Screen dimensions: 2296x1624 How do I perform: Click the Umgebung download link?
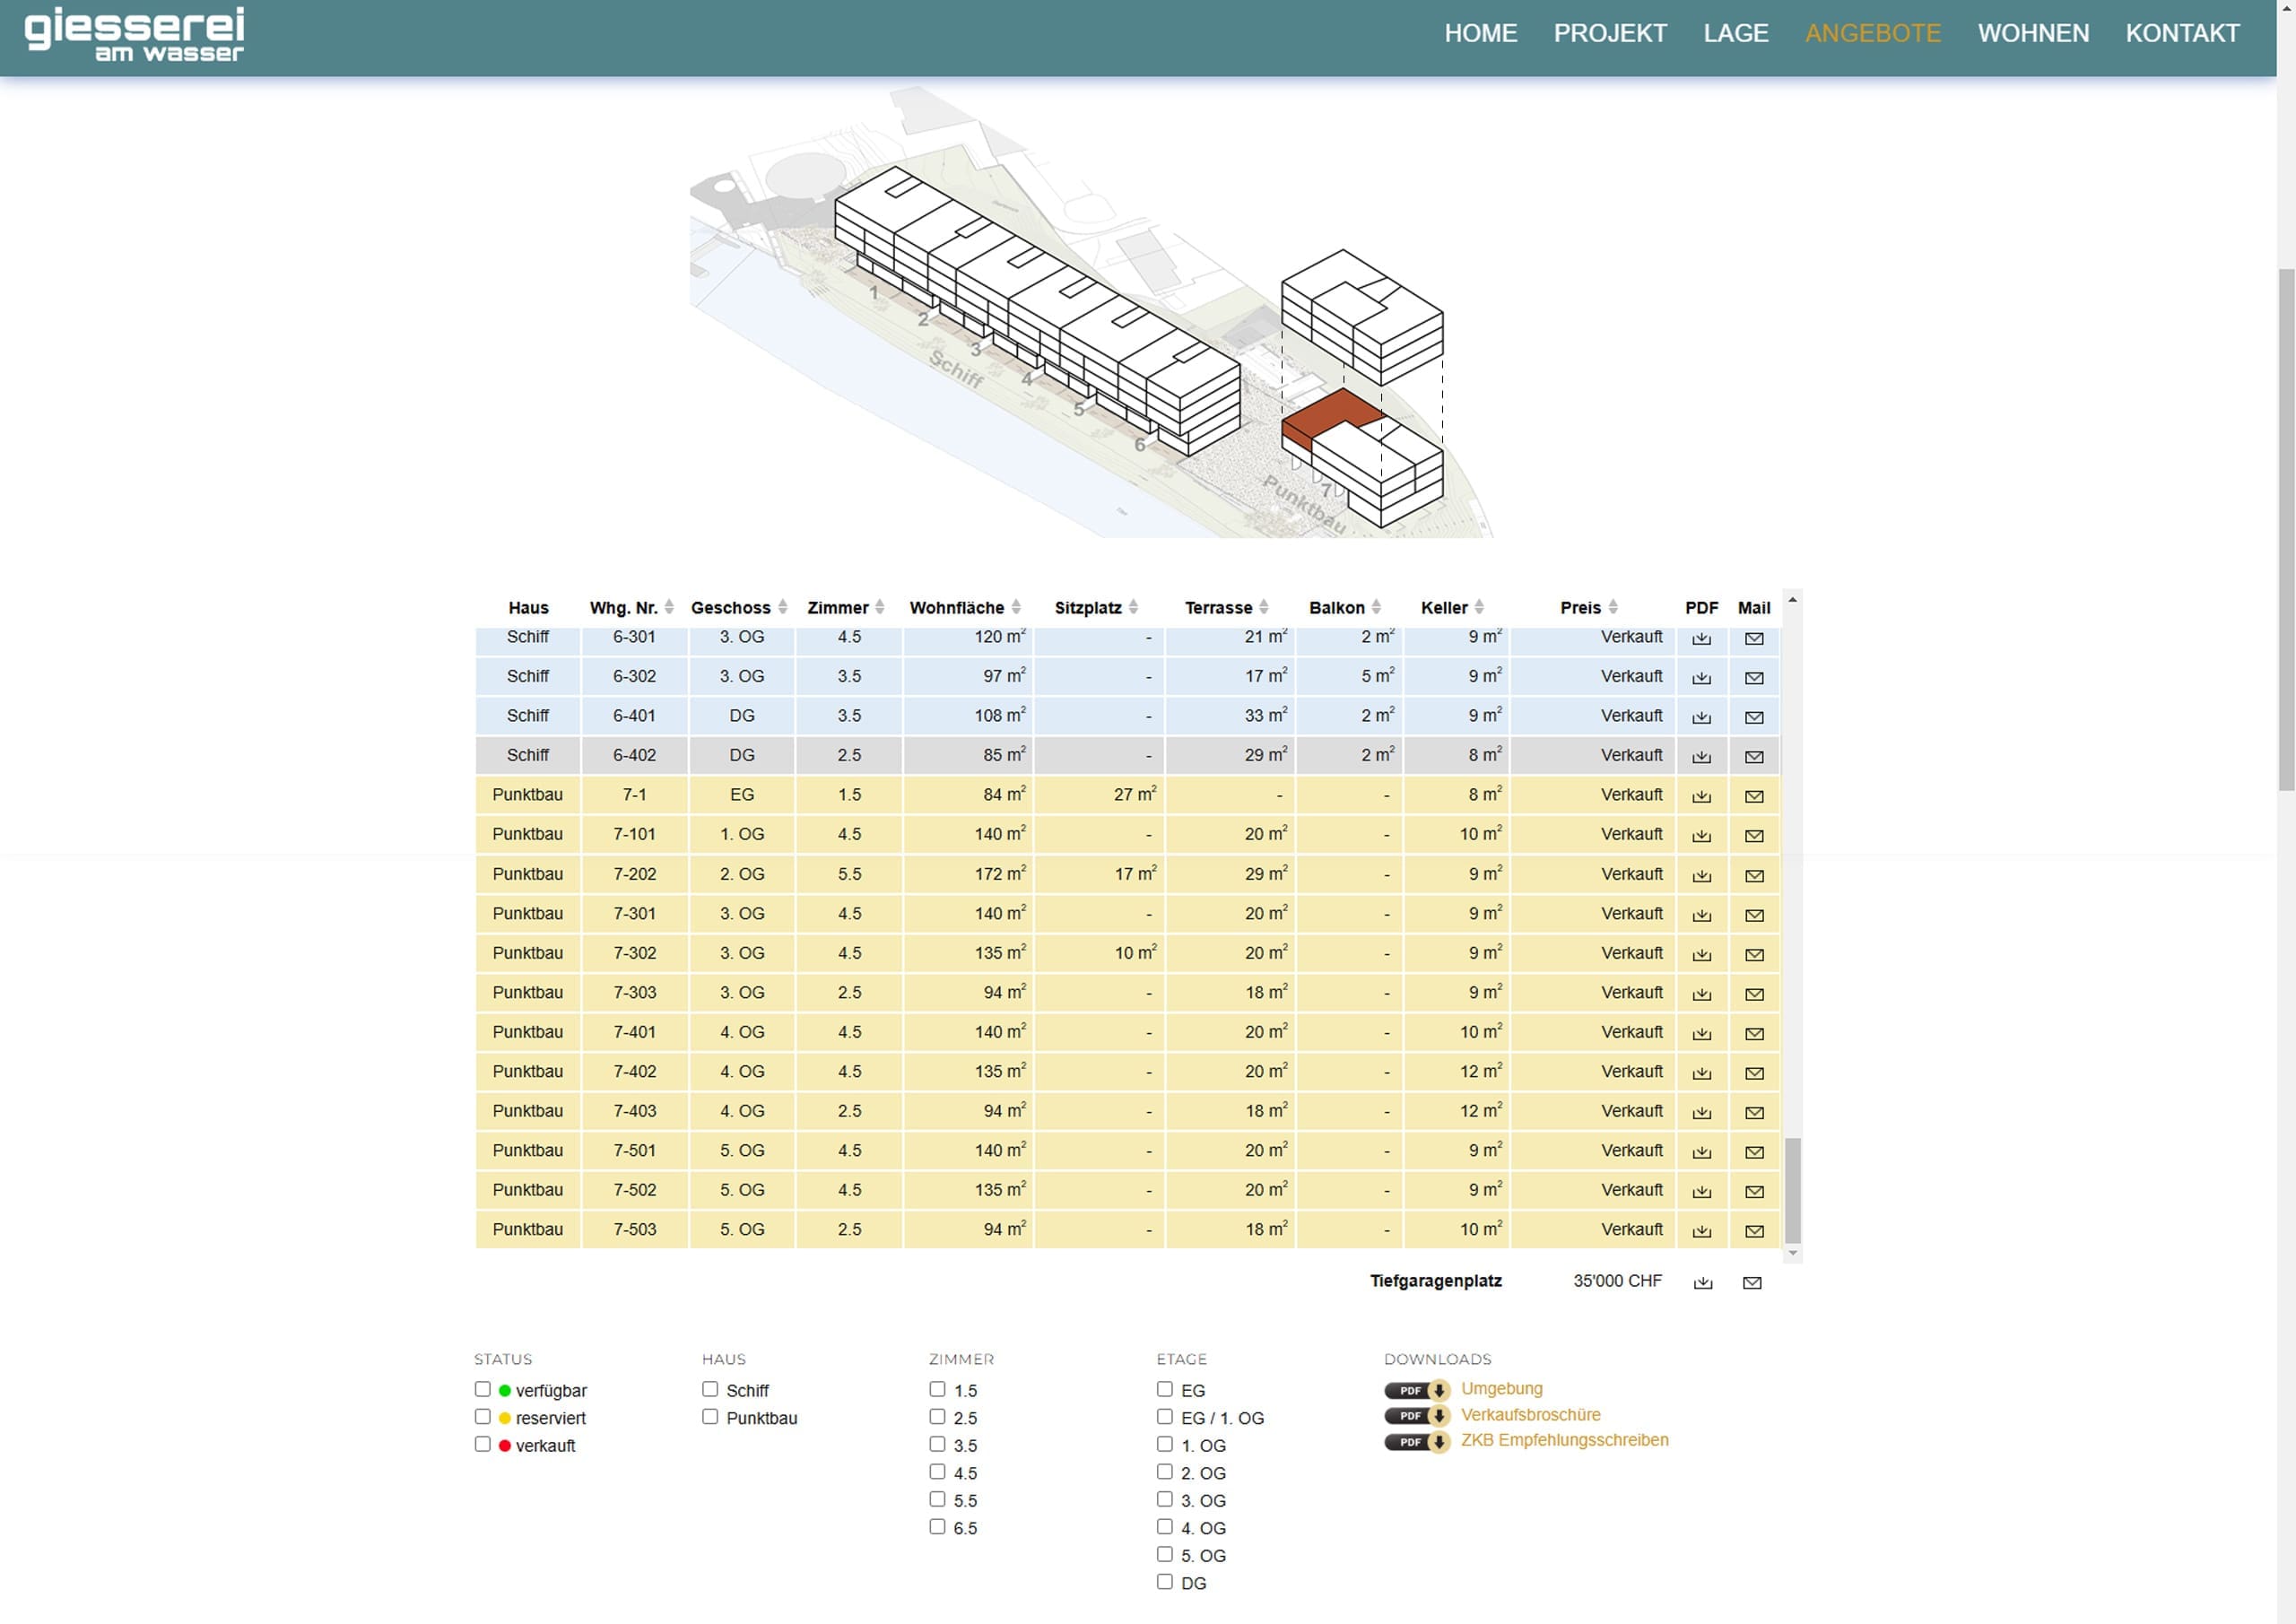pyautogui.click(x=1501, y=1389)
